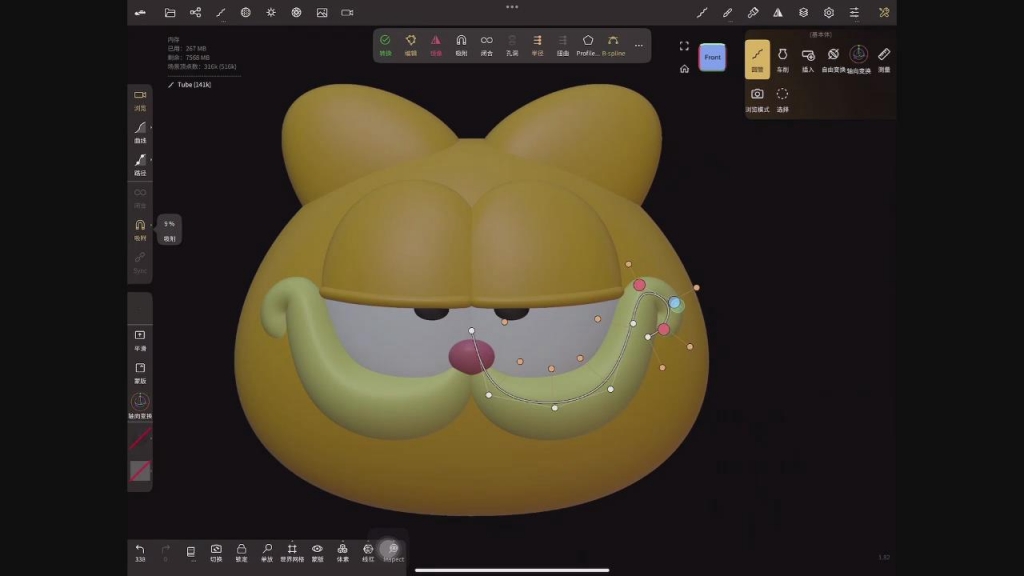1024x576 pixels.
Task: Open the settings gear menu
Action: click(829, 12)
